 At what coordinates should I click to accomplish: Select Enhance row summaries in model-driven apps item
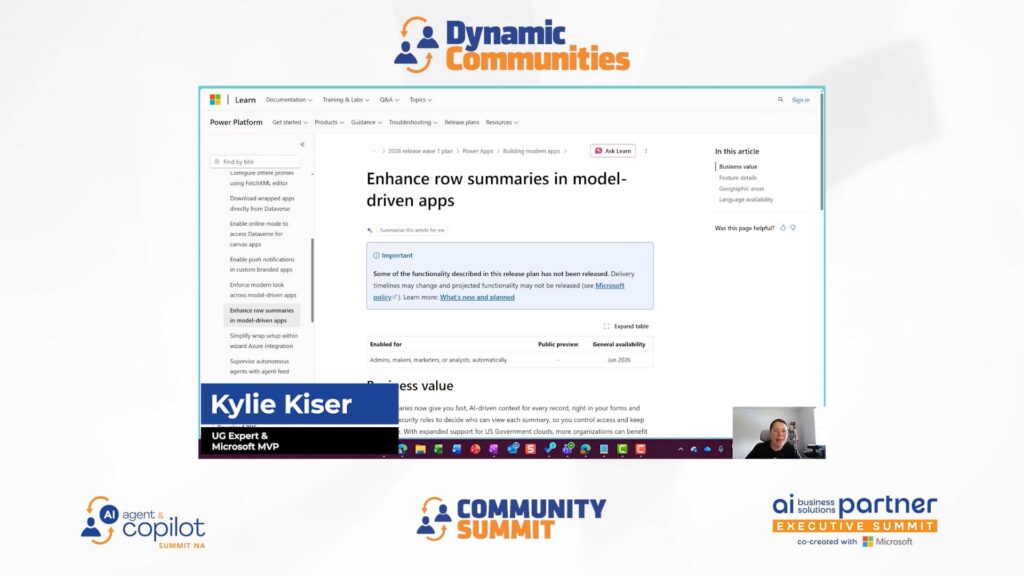point(262,315)
